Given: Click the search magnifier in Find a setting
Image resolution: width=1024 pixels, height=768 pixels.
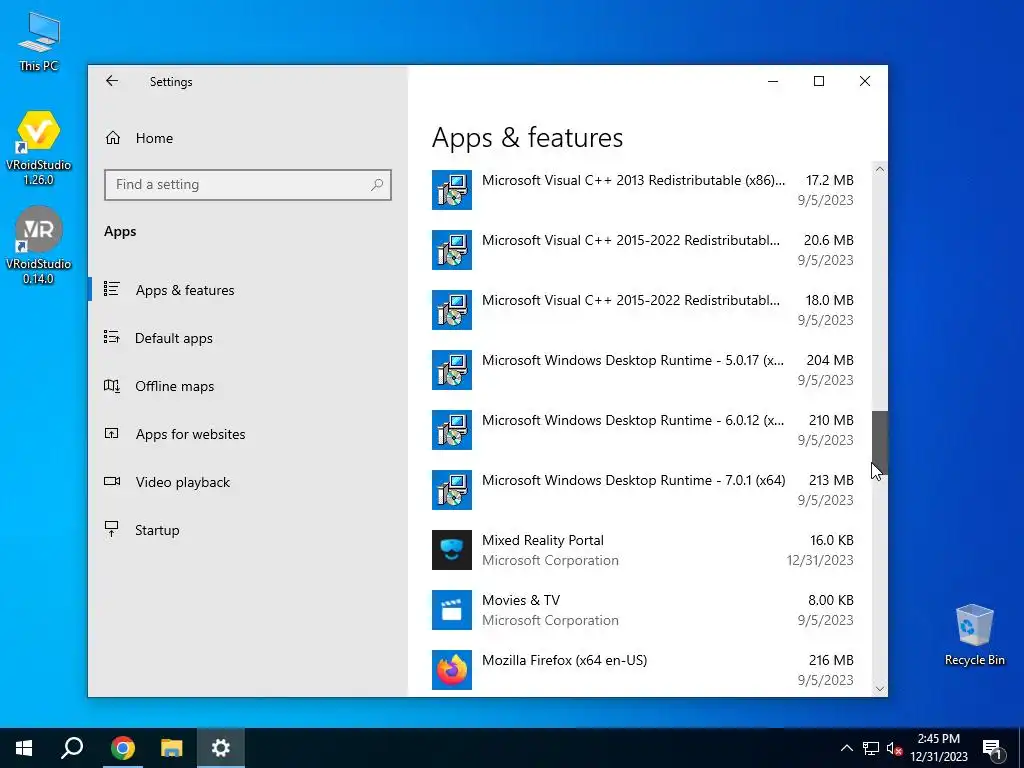Looking at the screenshot, I should [377, 185].
